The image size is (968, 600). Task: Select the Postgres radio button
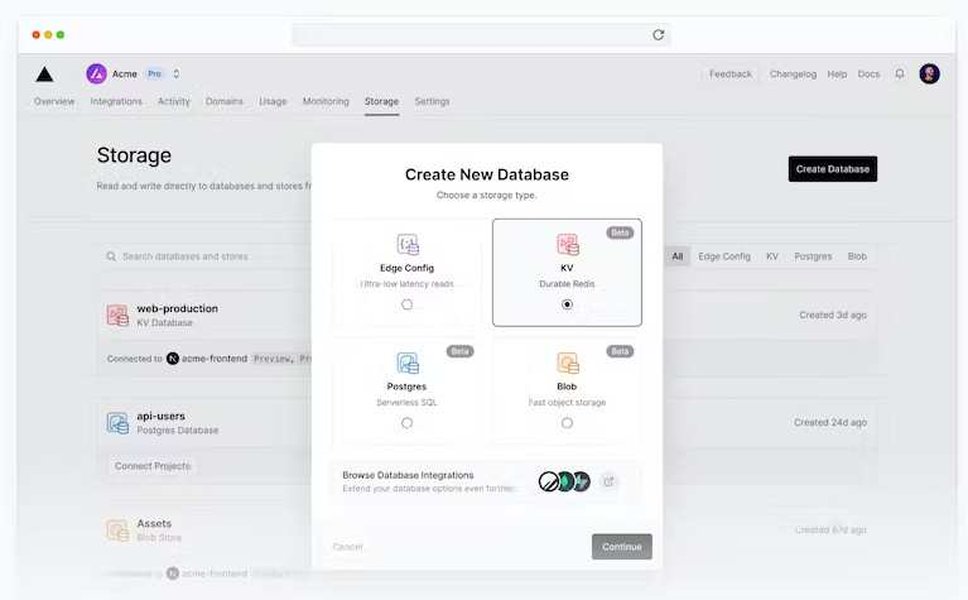407,423
